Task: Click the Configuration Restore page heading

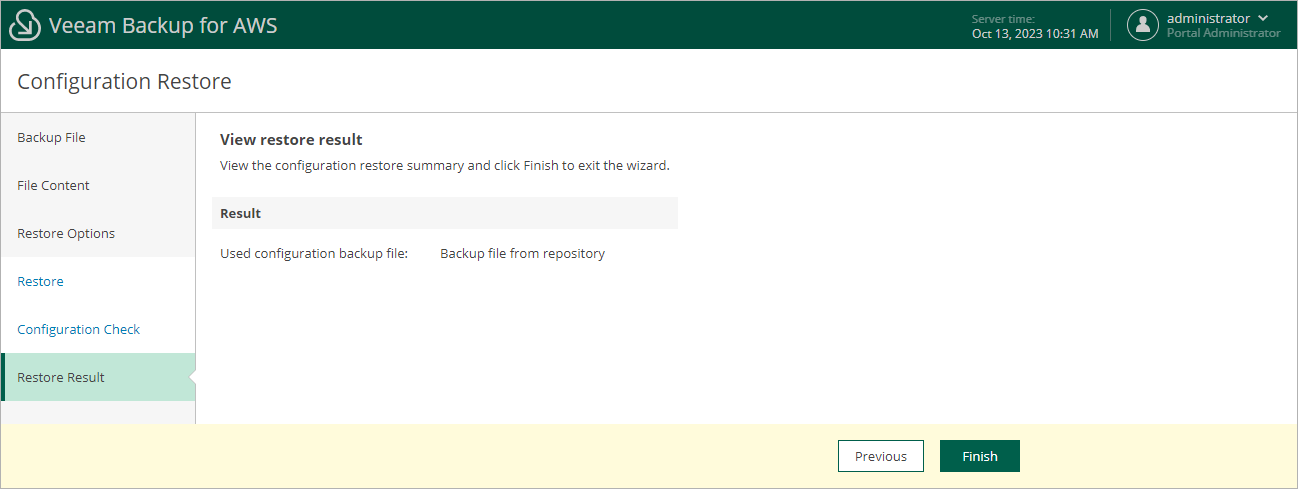Action: click(x=124, y=82)
